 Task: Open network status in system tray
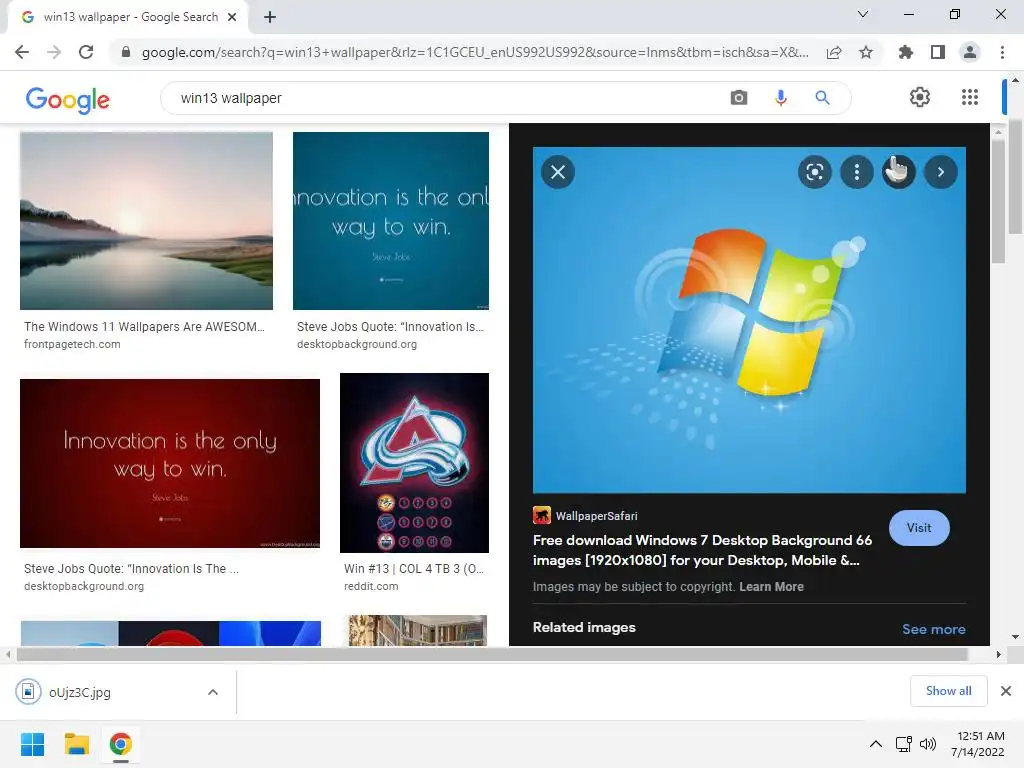[903, 744]
